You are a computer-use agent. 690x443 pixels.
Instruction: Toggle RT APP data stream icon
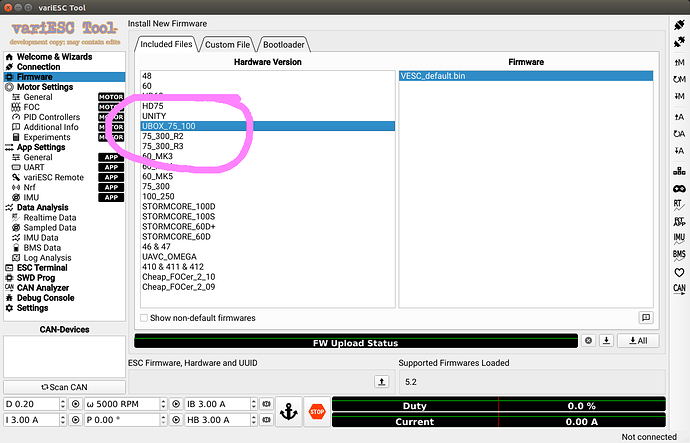[x=679, y=222]
